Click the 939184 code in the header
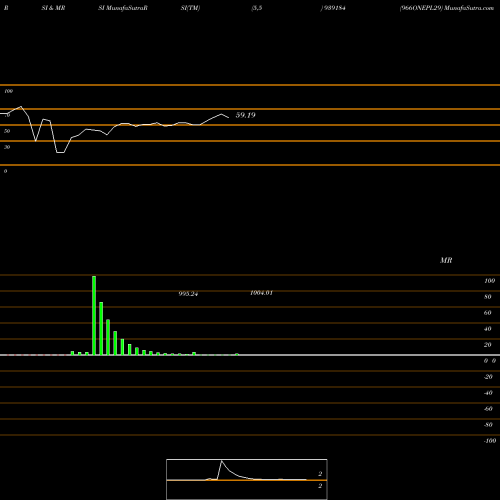500x500 pixels. tap(334, 8)
